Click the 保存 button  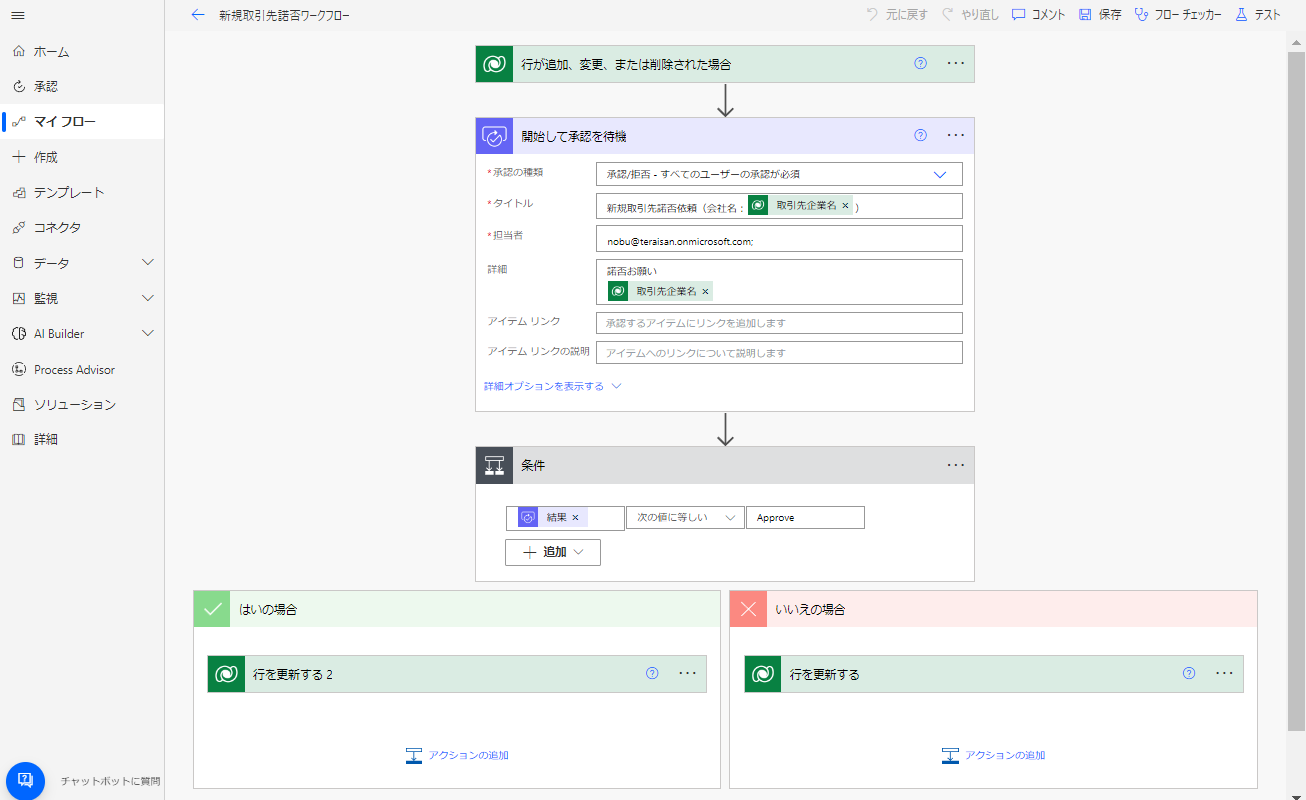[x=1100, y=15]
